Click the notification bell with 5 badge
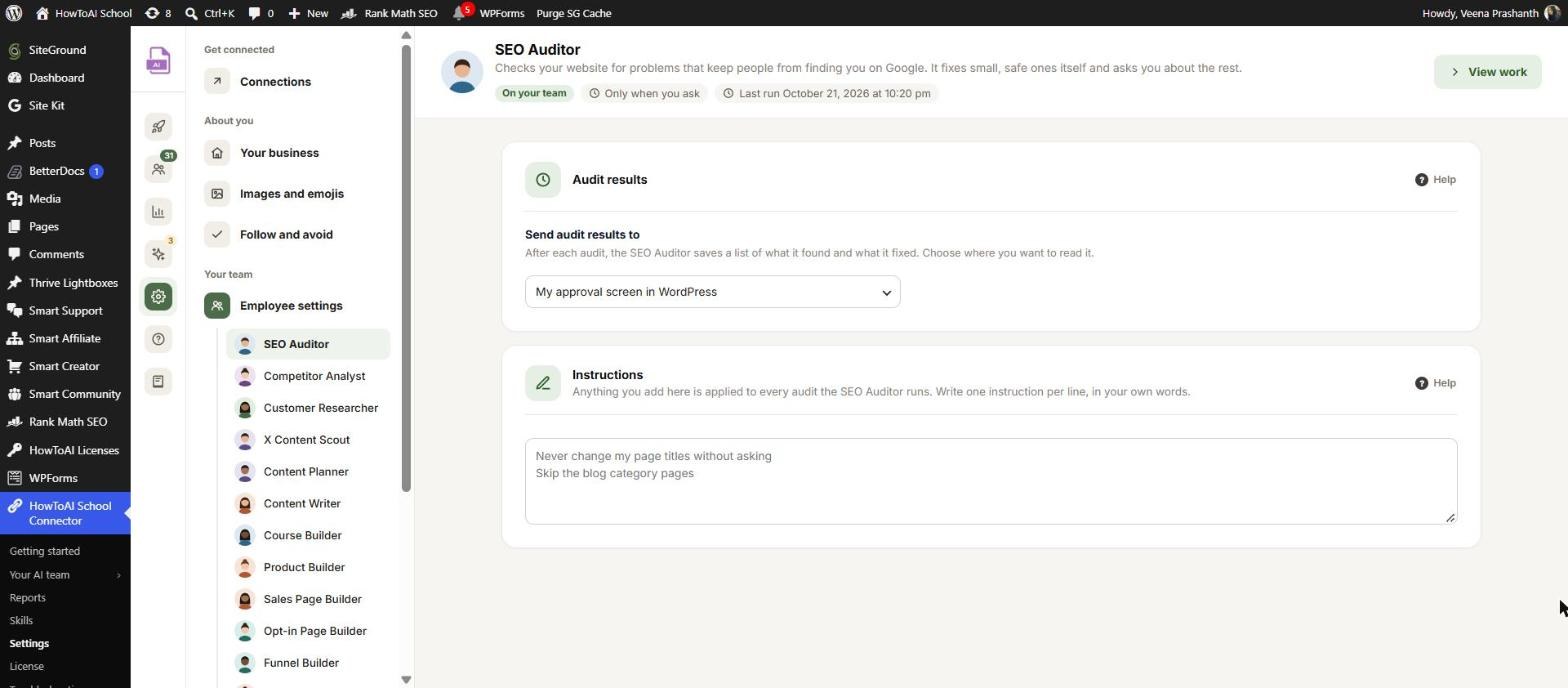Viewport: 1568px width, 688px height. [461, 13]
